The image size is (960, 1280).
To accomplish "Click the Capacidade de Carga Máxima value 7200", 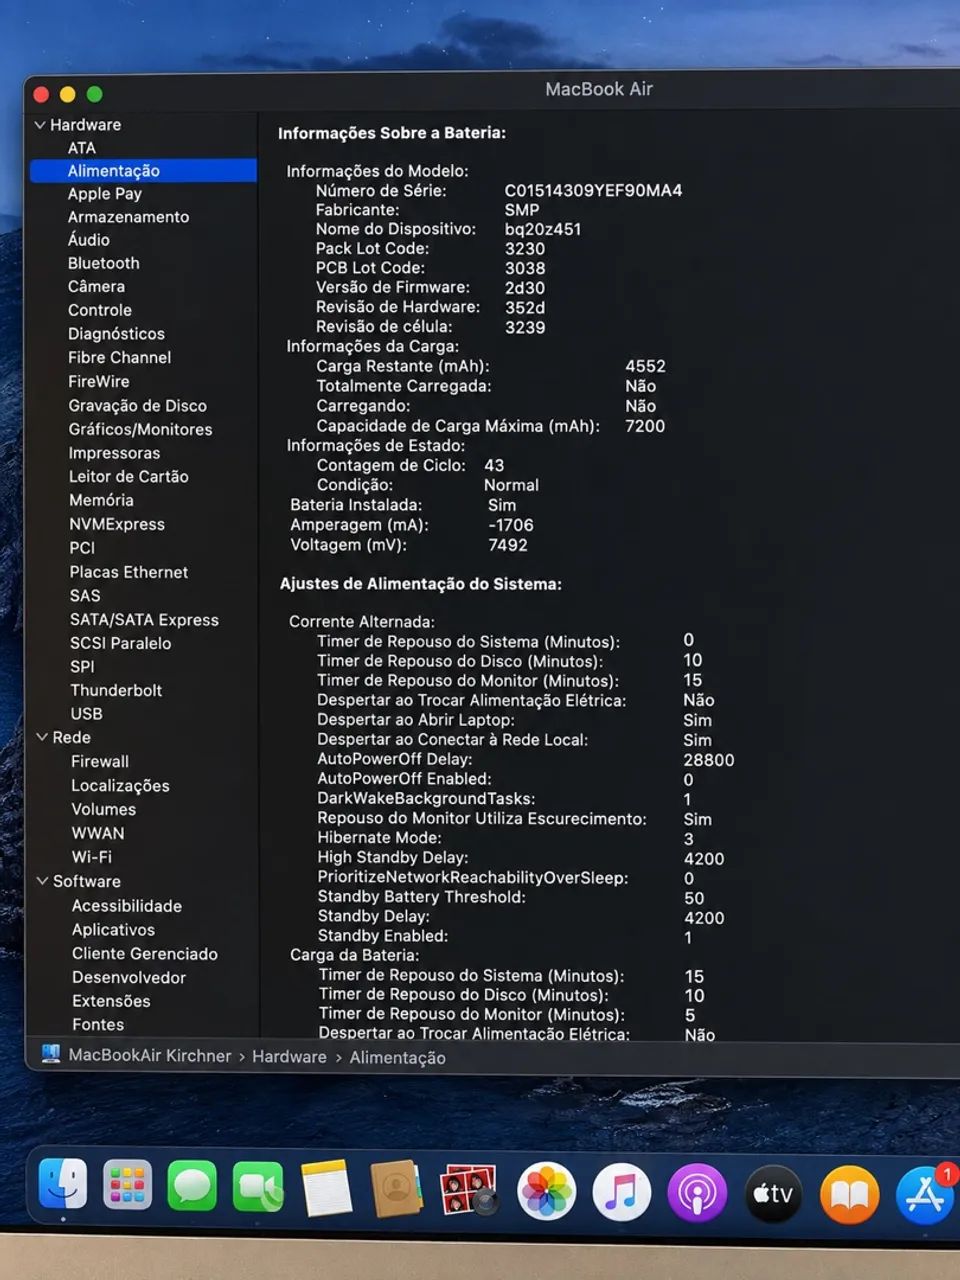I will (x=645, y=426).
